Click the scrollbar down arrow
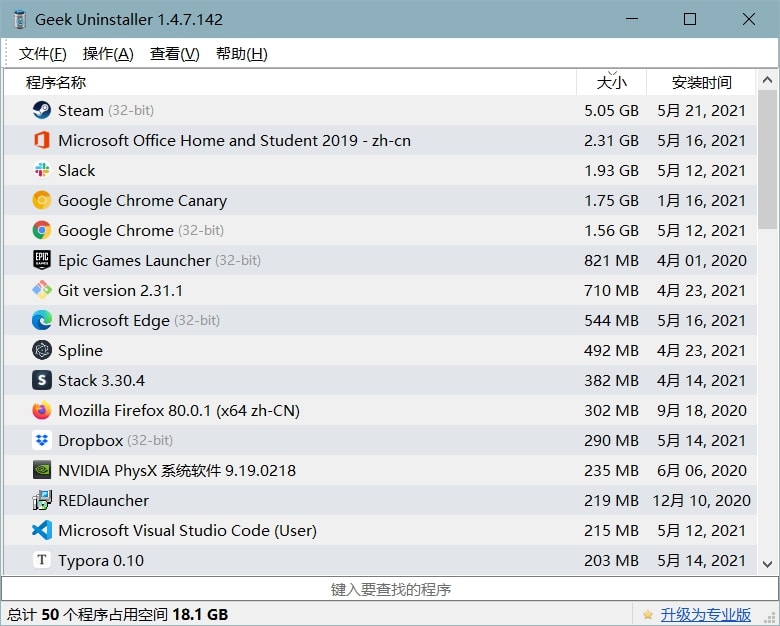This screenshot has height=626, width=780. pyautogui.click(x=767, y=564)
